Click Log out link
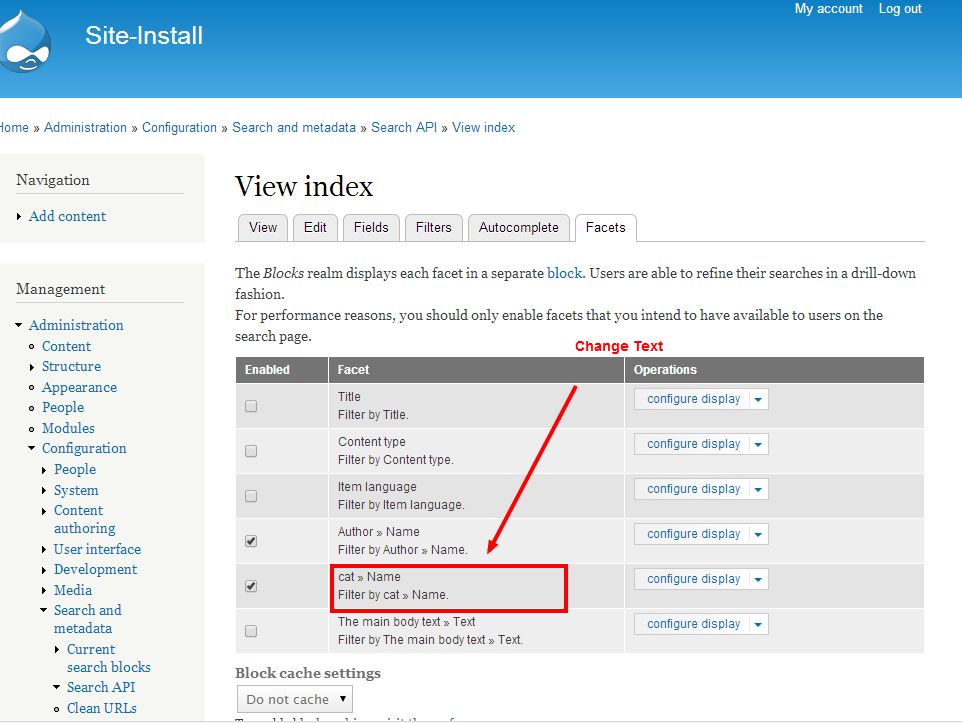Image resolution: width=962 pixels, height=723 pixels. 900,9
